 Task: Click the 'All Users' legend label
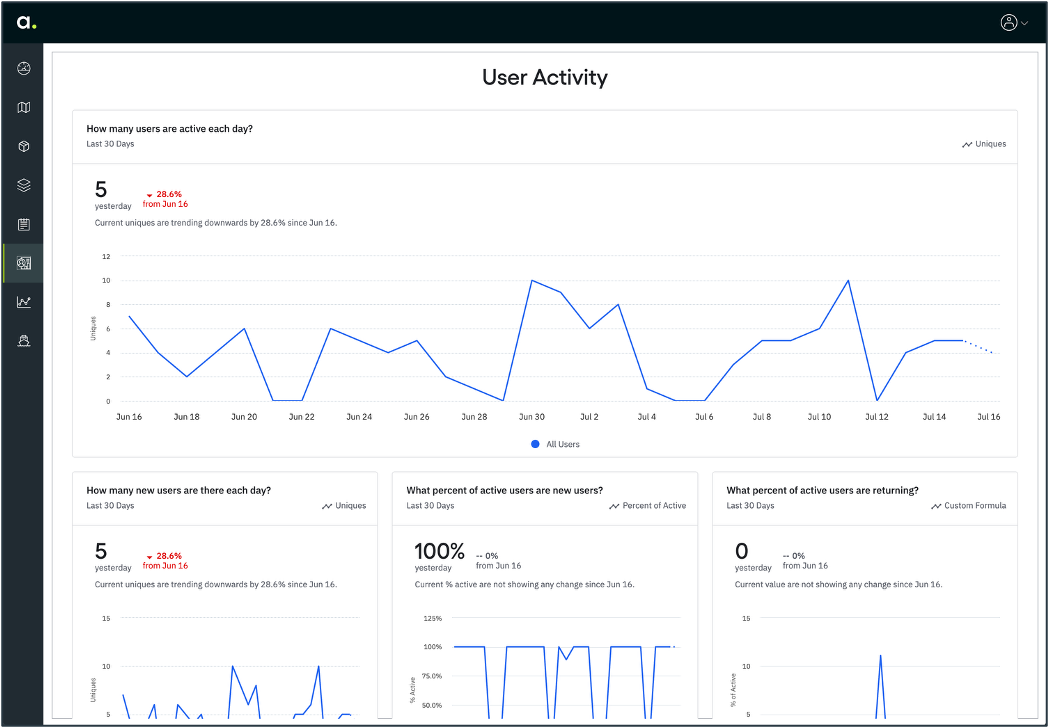(x=563, y=444)
